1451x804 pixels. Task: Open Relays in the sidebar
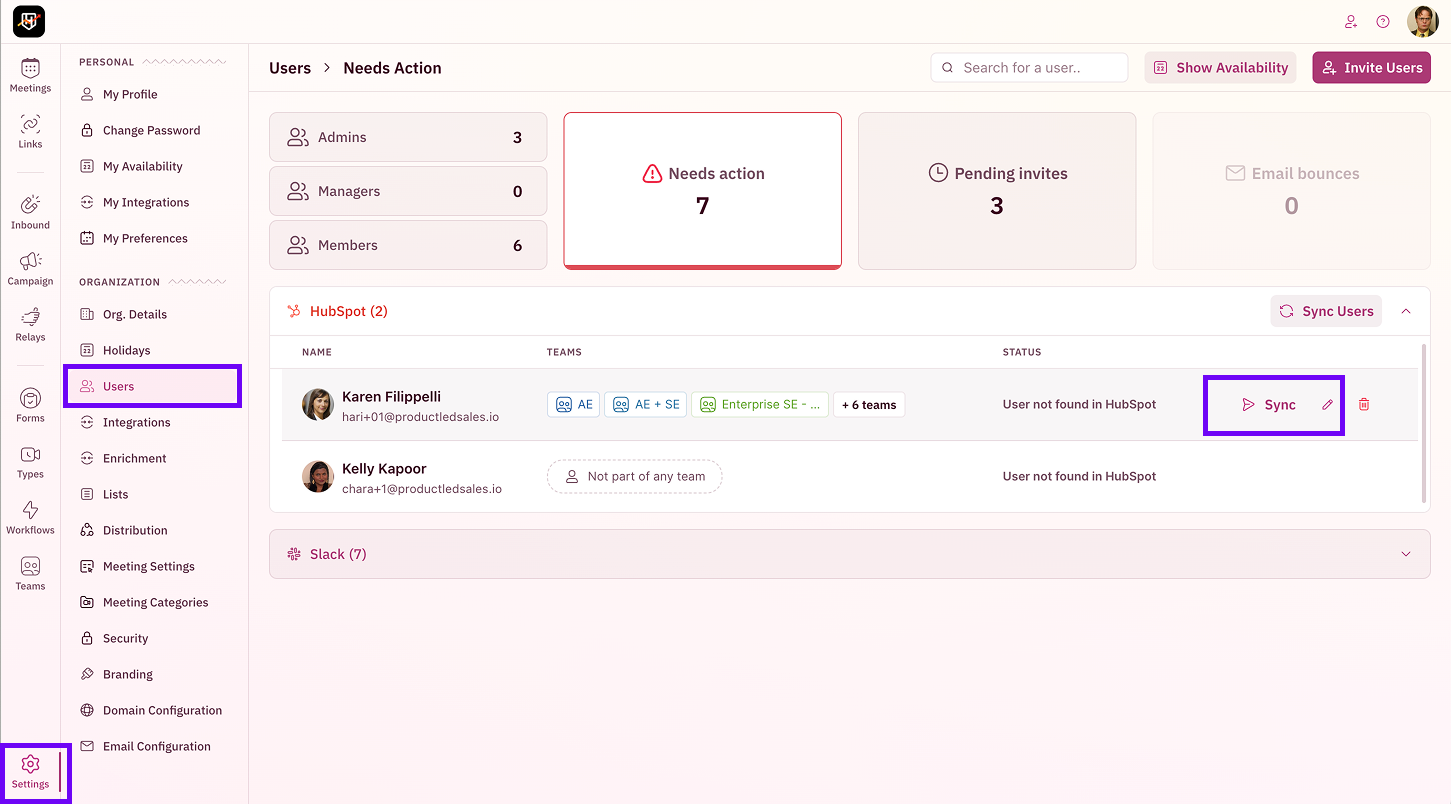[30, 325]
